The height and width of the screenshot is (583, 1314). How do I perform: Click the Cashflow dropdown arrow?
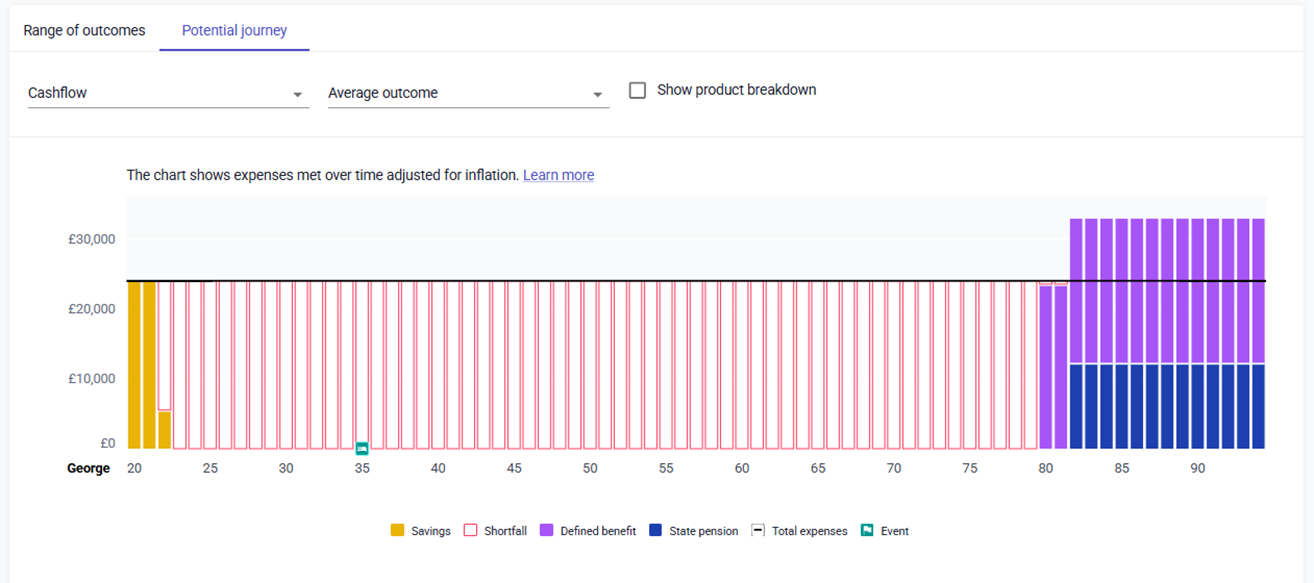click(297, 94)
